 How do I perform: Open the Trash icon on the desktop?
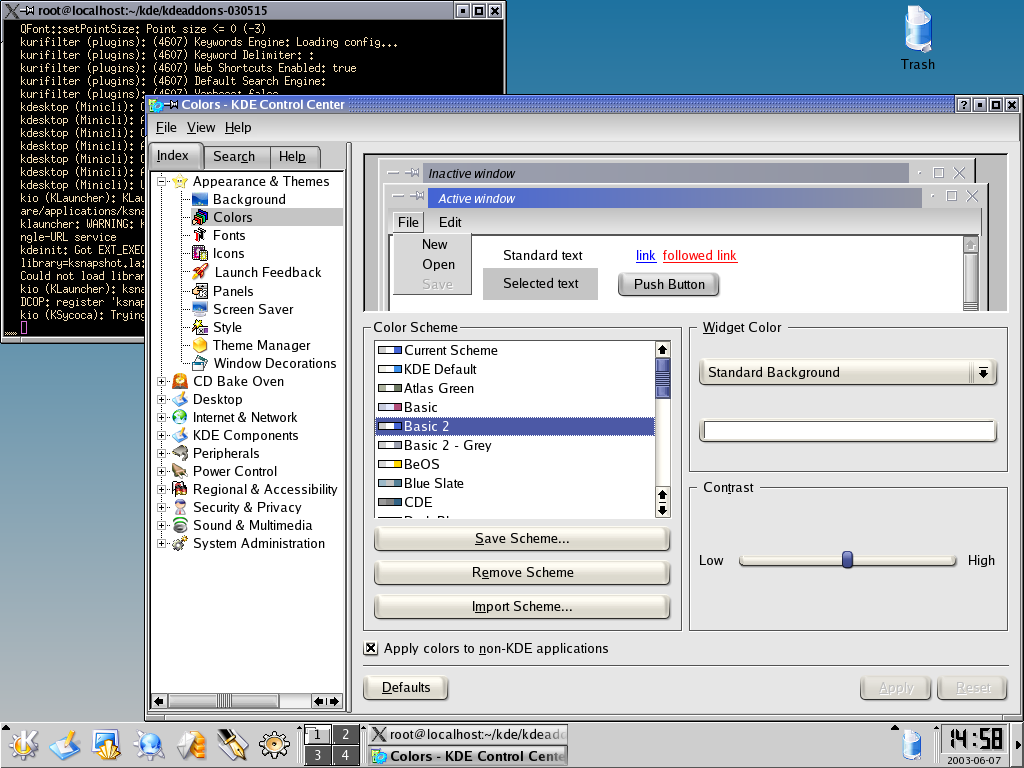pos(918,29)
